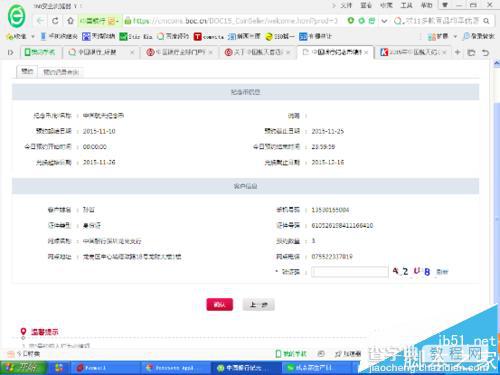Image resolution: width=500 pixels, height=375 pixels.
Task: Go back with the back arrow
Action: [x=40, y=21]
